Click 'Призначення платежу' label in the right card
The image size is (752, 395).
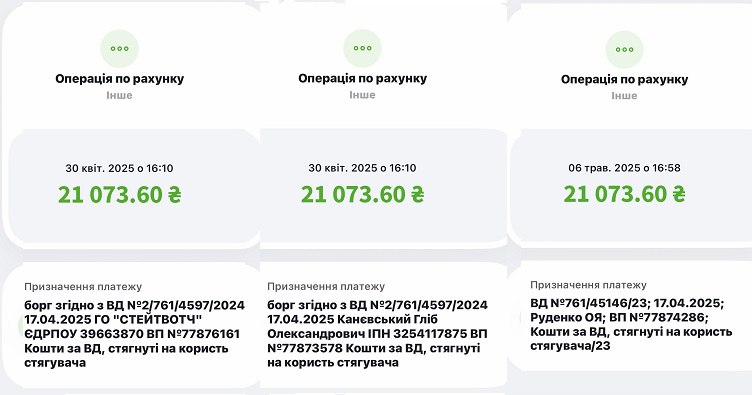tap(588, 285)
